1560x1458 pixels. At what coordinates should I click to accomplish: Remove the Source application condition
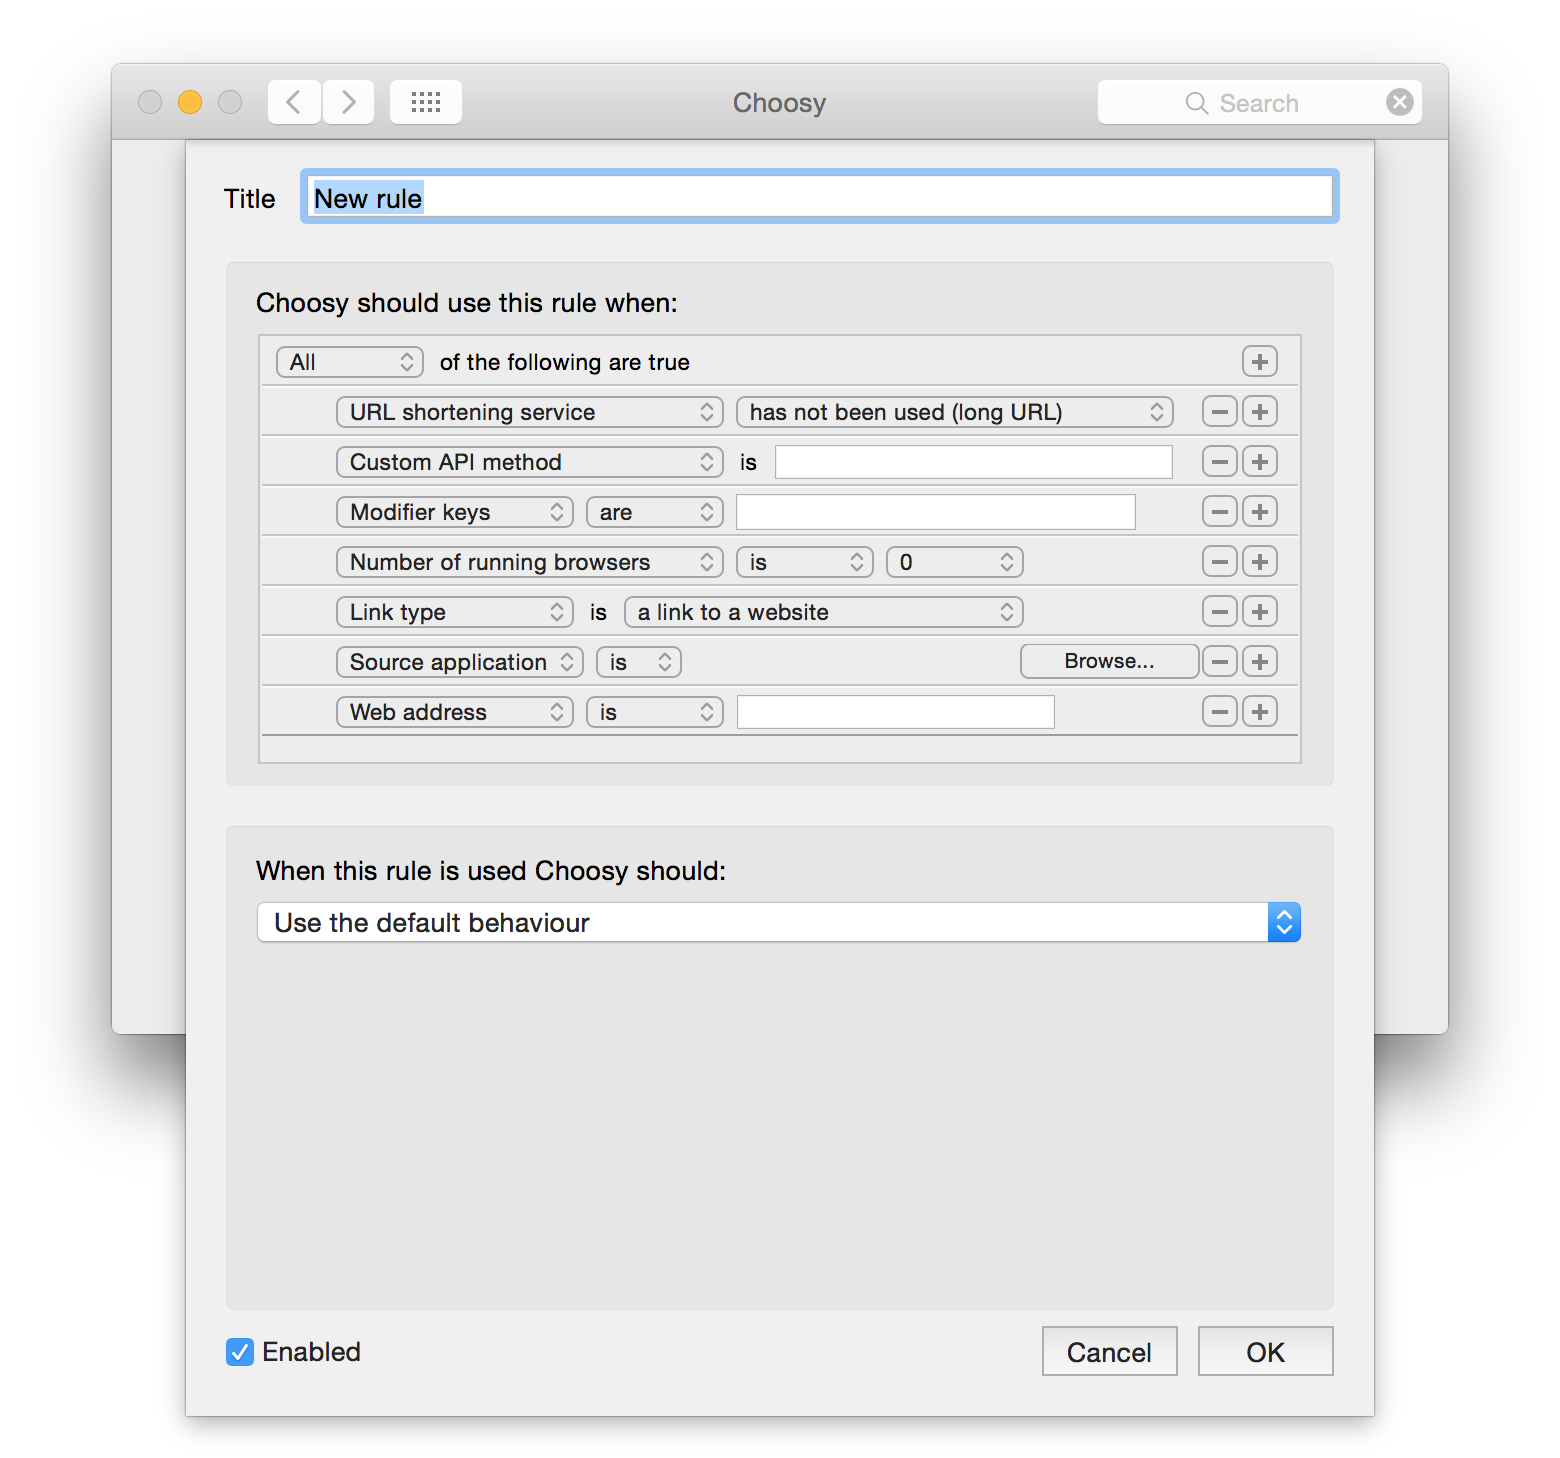pos(1220,662)
